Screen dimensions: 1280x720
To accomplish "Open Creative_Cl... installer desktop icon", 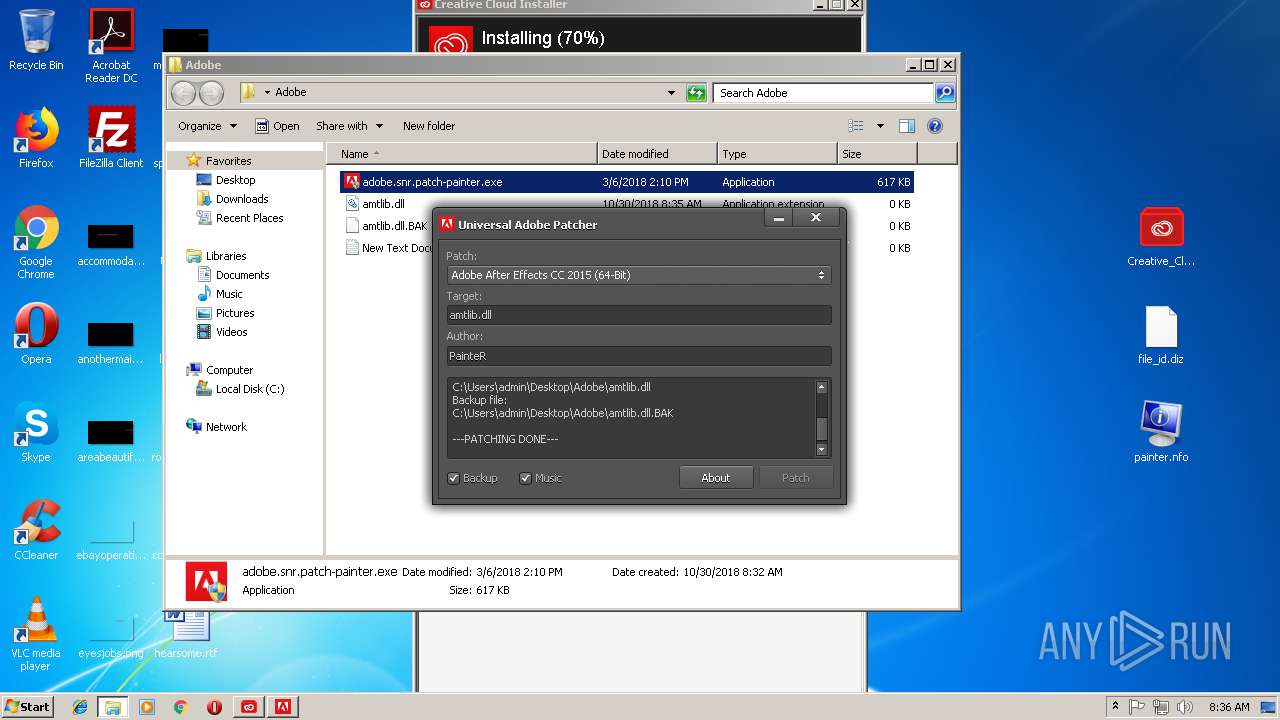I will (x=1161, y=237).
